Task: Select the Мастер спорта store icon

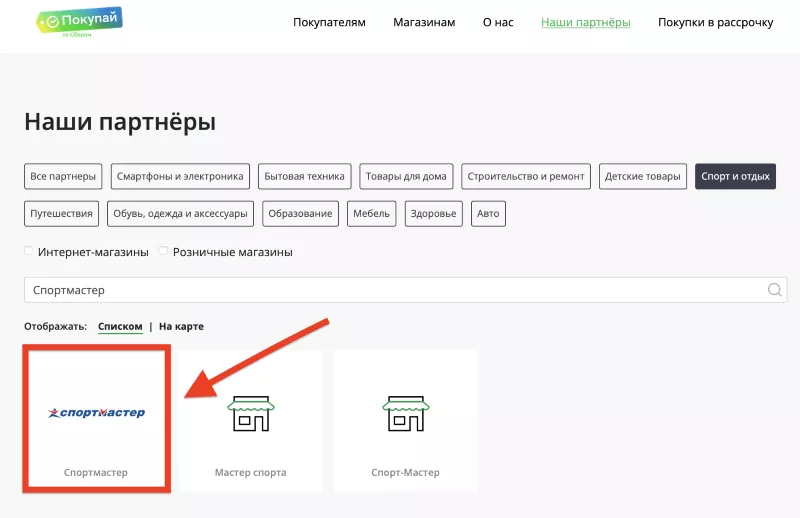Action: 251,413
